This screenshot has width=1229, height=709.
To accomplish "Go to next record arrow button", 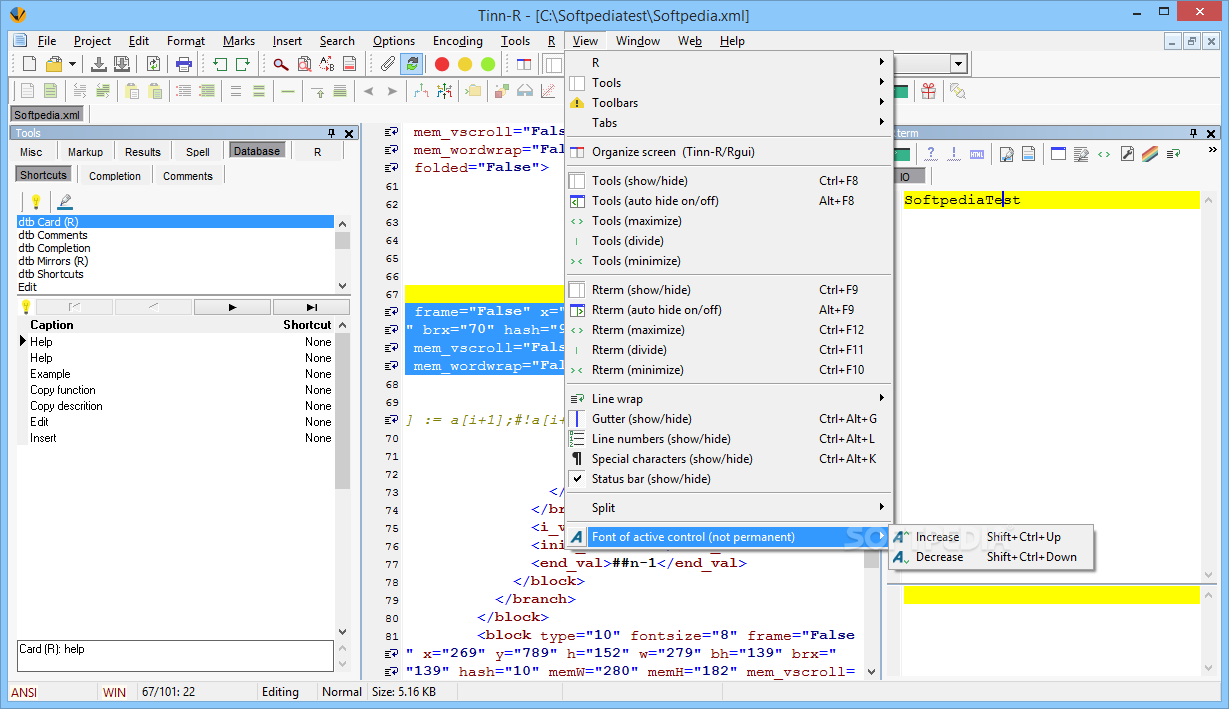I will 232,307.
